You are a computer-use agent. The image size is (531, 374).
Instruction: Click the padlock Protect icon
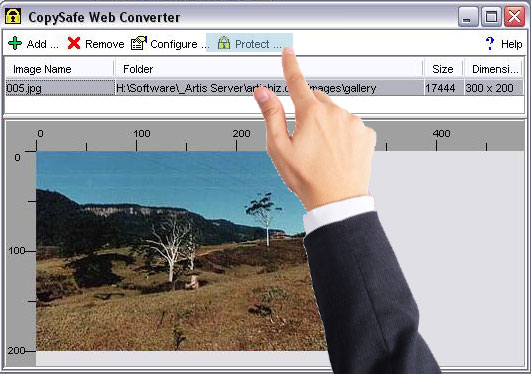(224, 43)
